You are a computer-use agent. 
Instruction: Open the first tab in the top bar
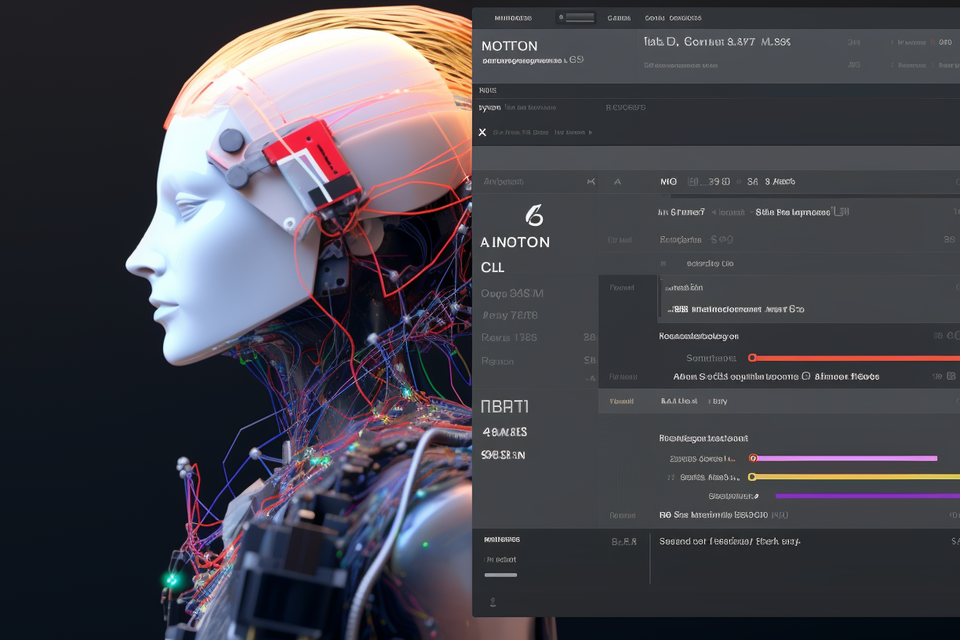point(513,17)
